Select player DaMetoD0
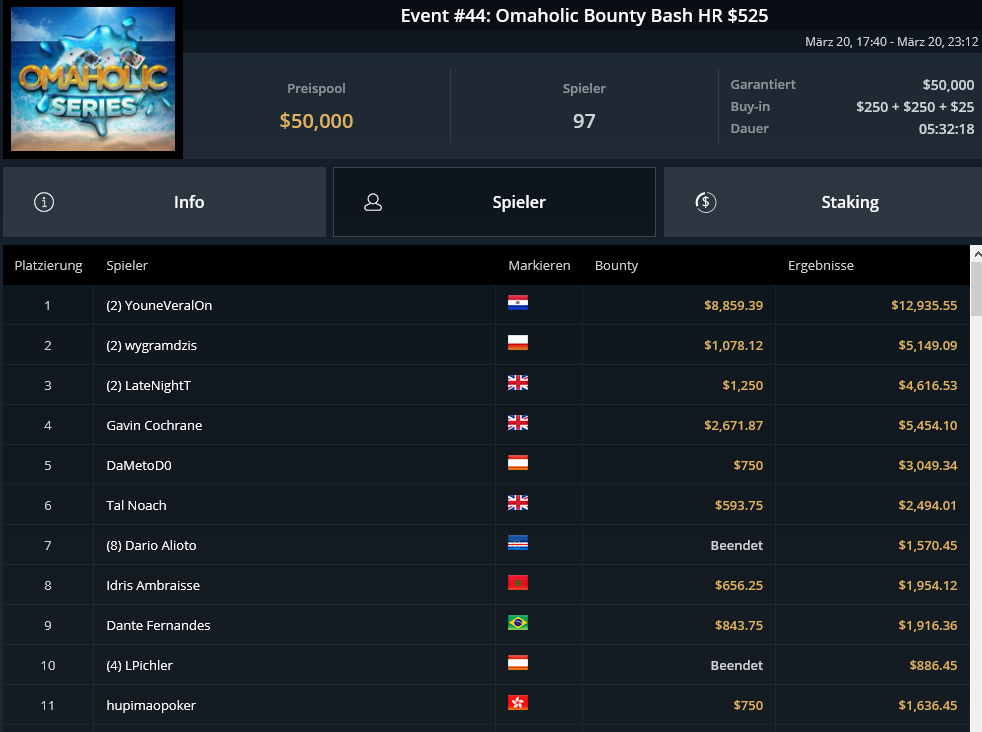 click(x=139, y=466)
